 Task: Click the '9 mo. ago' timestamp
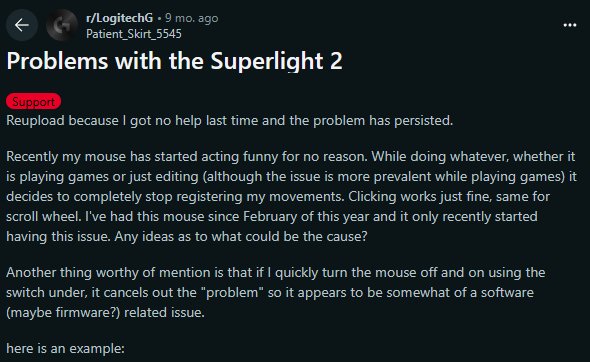[192, 18]
